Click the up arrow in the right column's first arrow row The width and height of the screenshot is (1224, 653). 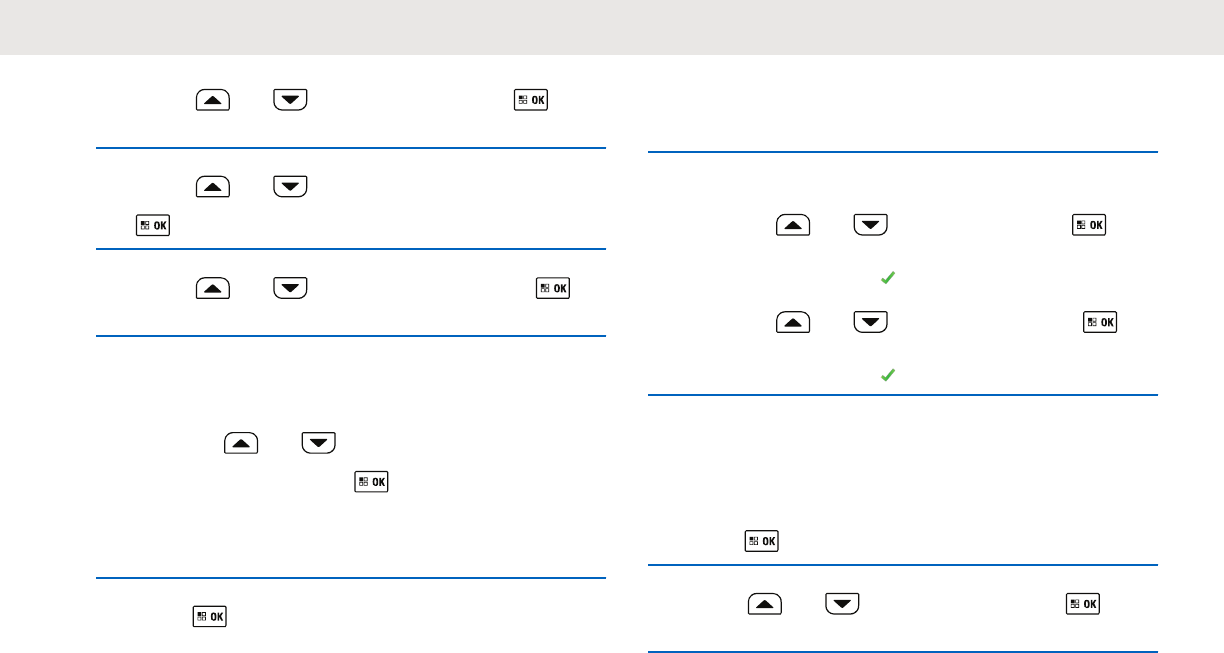point(793,225)
